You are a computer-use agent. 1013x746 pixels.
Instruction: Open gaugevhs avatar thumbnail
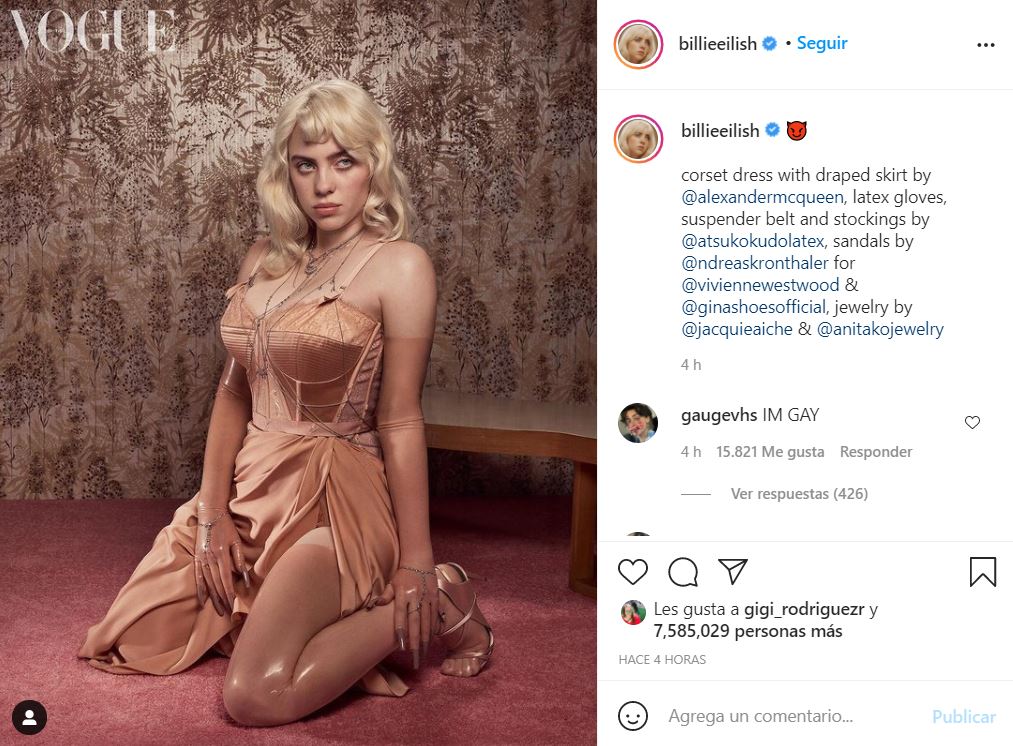638,423
